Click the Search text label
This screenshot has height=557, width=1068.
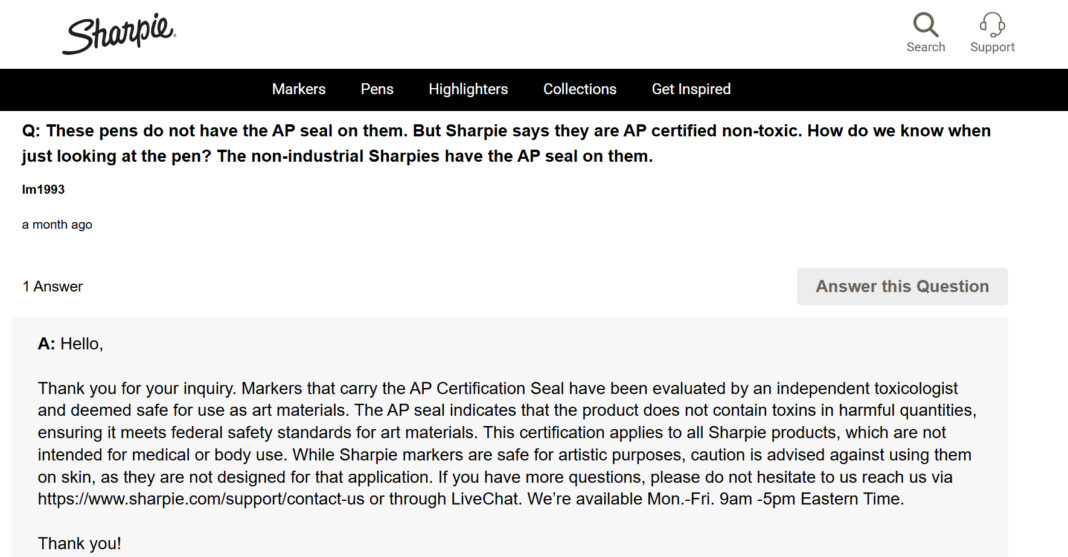click(x=926, y=47)
